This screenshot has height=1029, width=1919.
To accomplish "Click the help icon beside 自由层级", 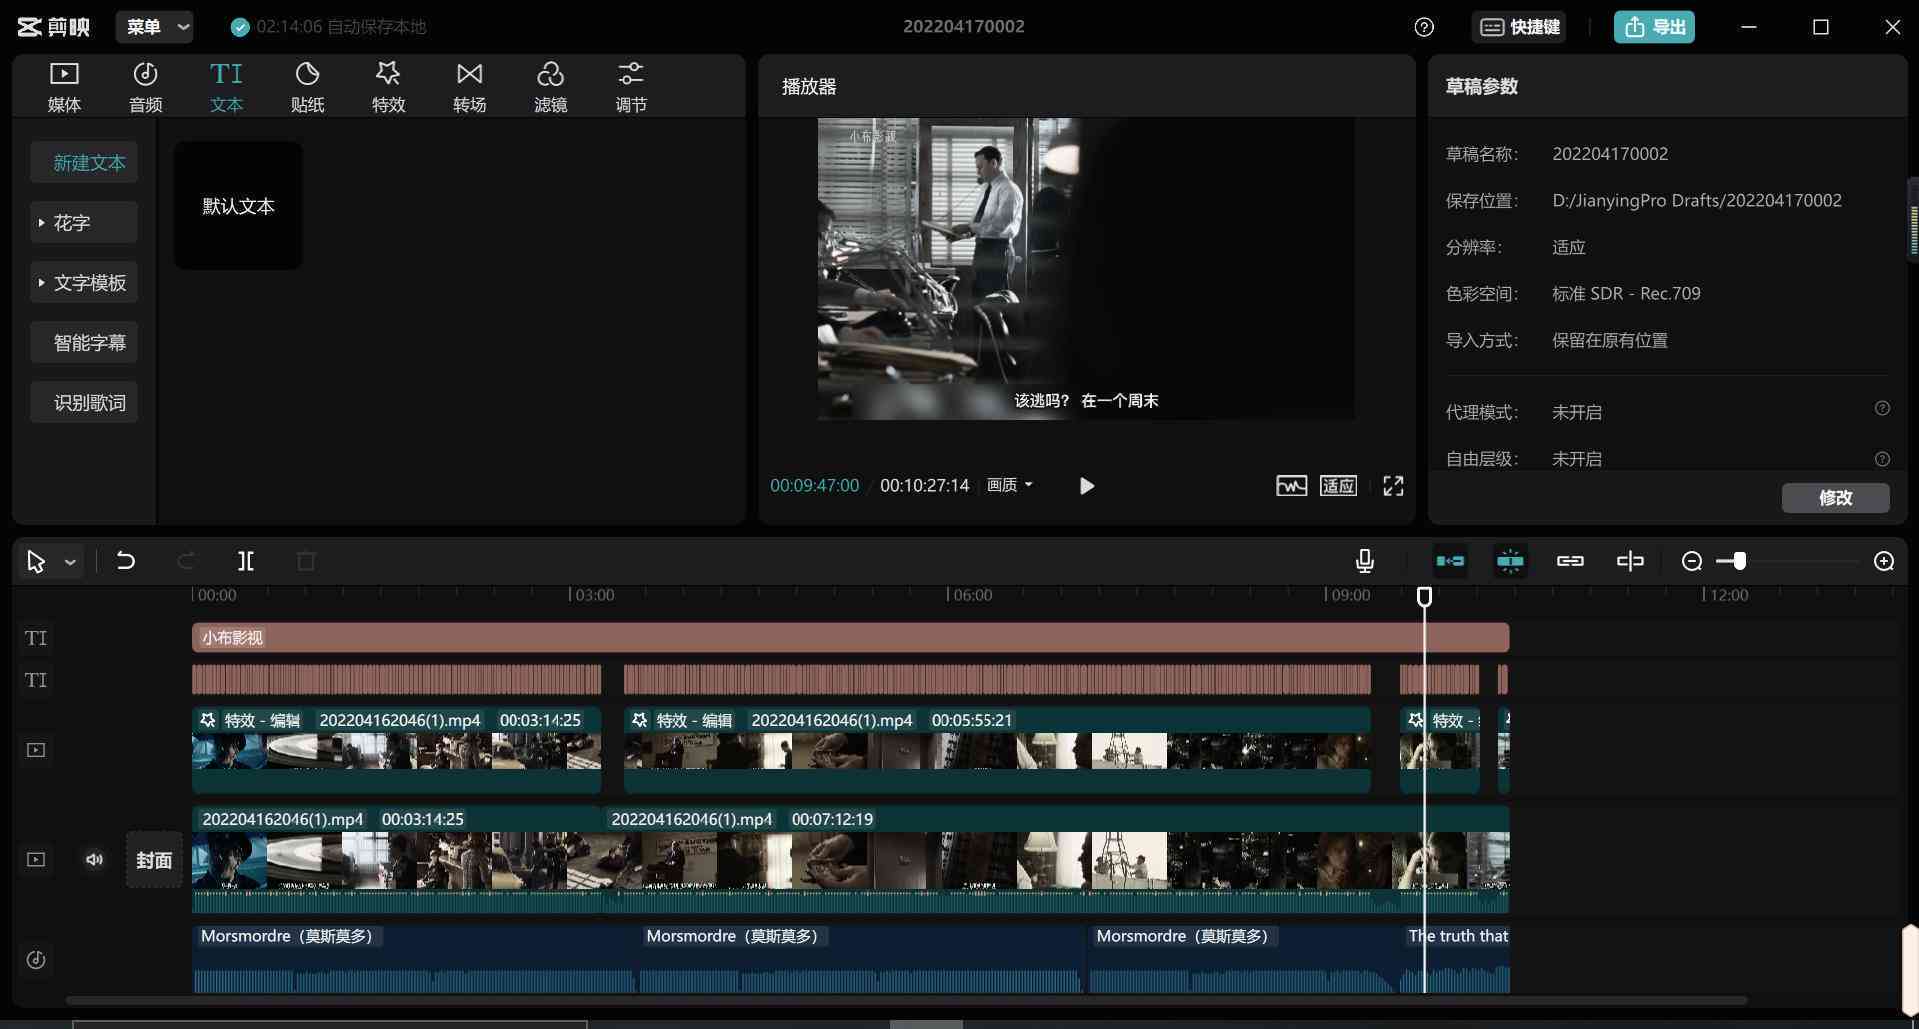I will 1882,459.
